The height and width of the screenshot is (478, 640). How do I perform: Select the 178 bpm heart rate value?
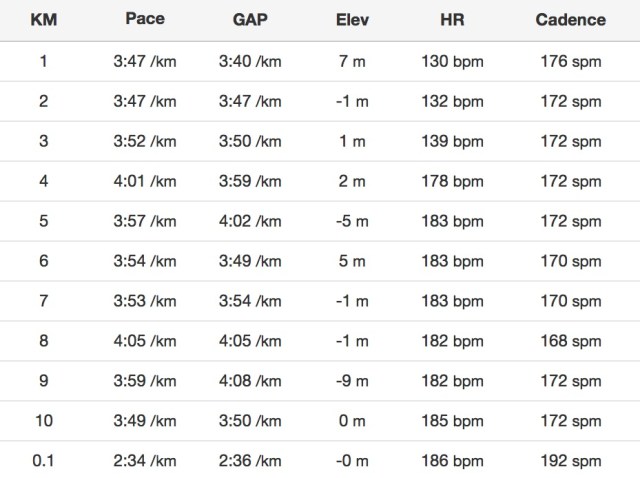tap(452, 181)
